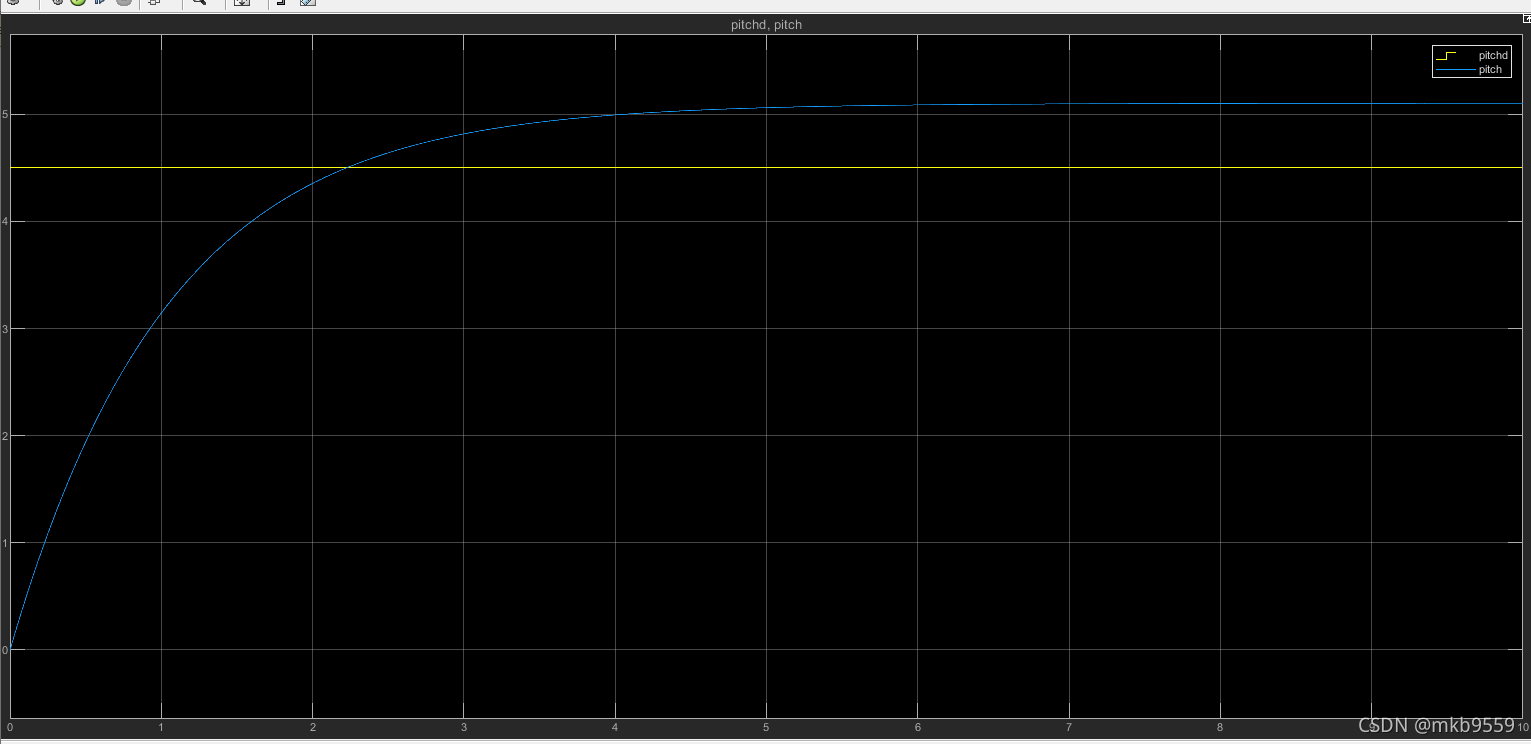Click x-axis tick label '8'
Viewport: 1531px width, 744px height.
[1219, 726]
